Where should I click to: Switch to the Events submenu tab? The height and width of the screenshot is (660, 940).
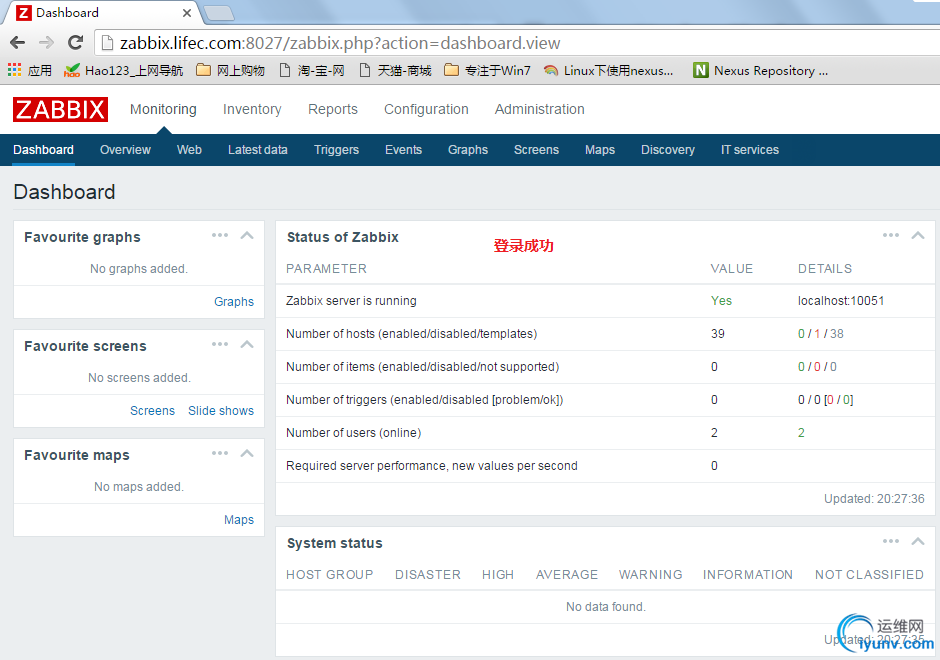[x=403, y=150]
